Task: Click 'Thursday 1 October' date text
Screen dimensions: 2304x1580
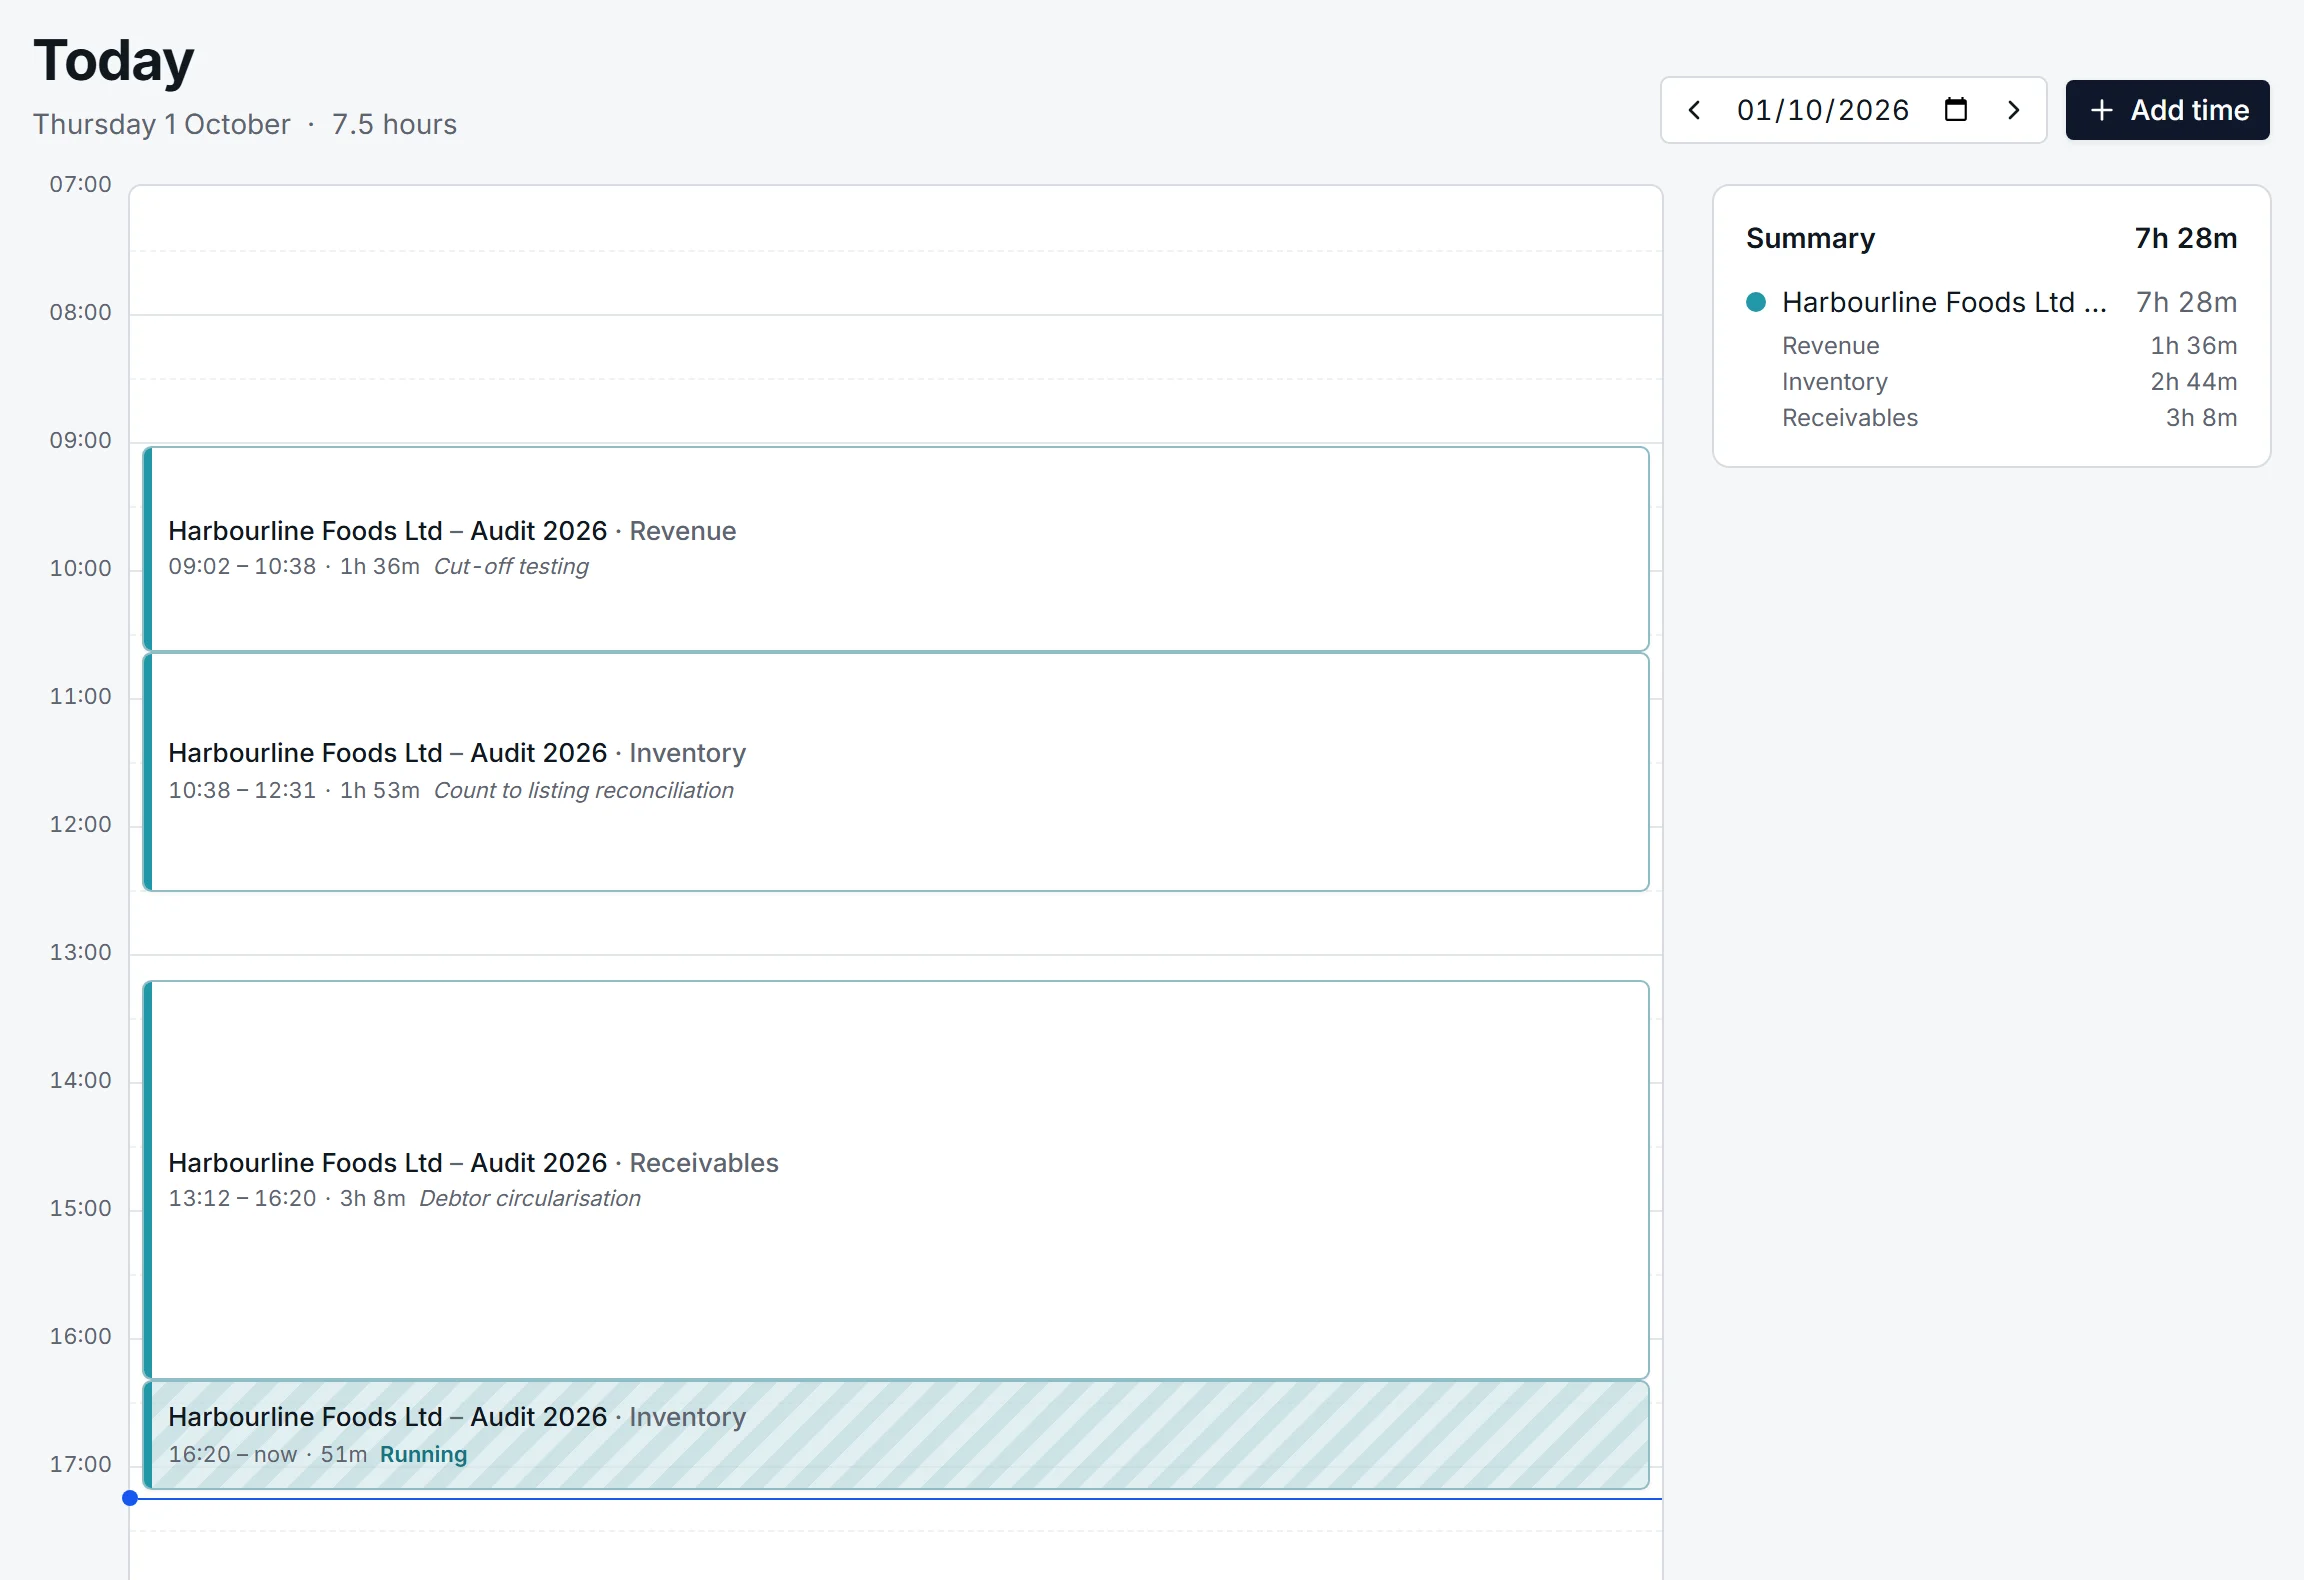Action: click(162, 124)
